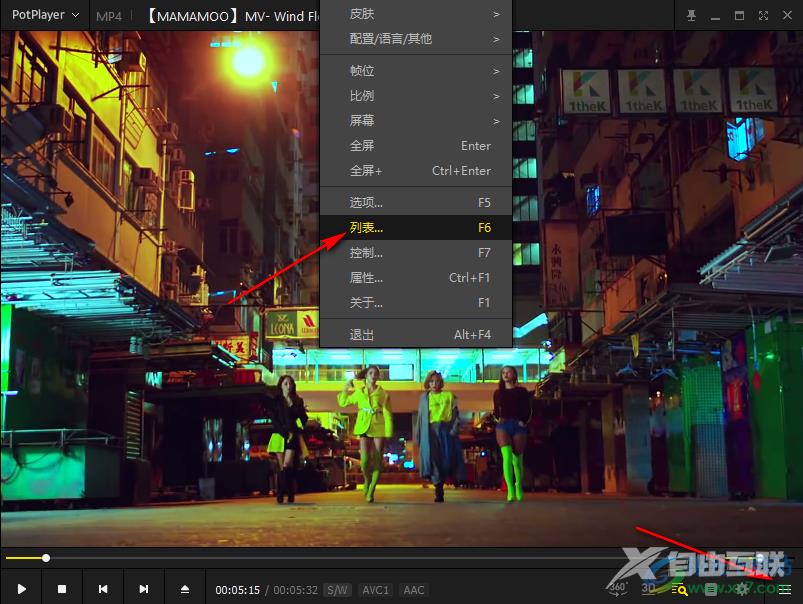Open control panel gear icon

pos(742,589)
